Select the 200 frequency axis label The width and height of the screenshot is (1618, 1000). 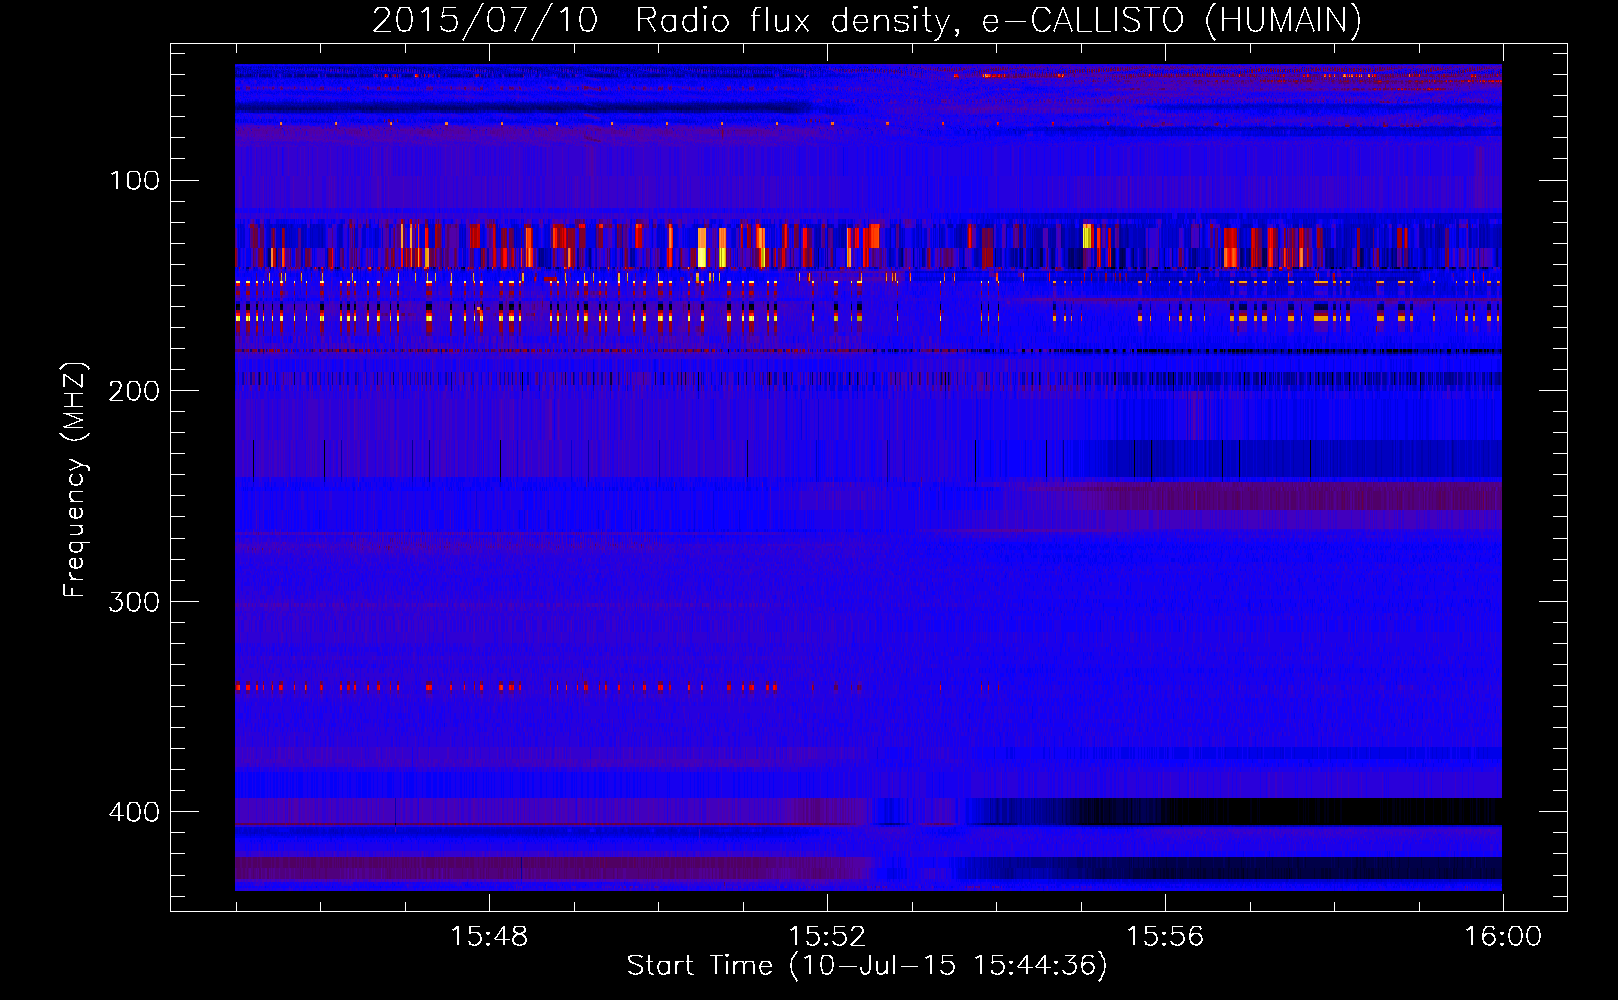(x=135, y=391)
